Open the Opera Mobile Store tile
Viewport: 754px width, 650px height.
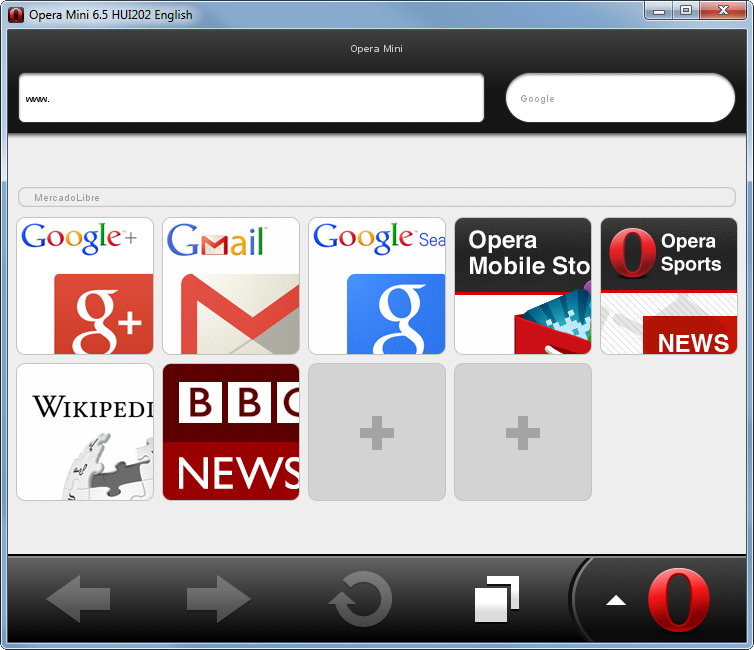(523, 286)
